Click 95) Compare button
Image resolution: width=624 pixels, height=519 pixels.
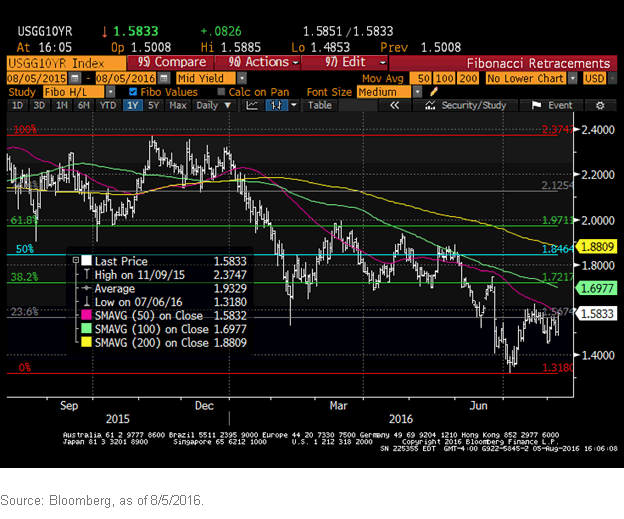coord(170,62)
